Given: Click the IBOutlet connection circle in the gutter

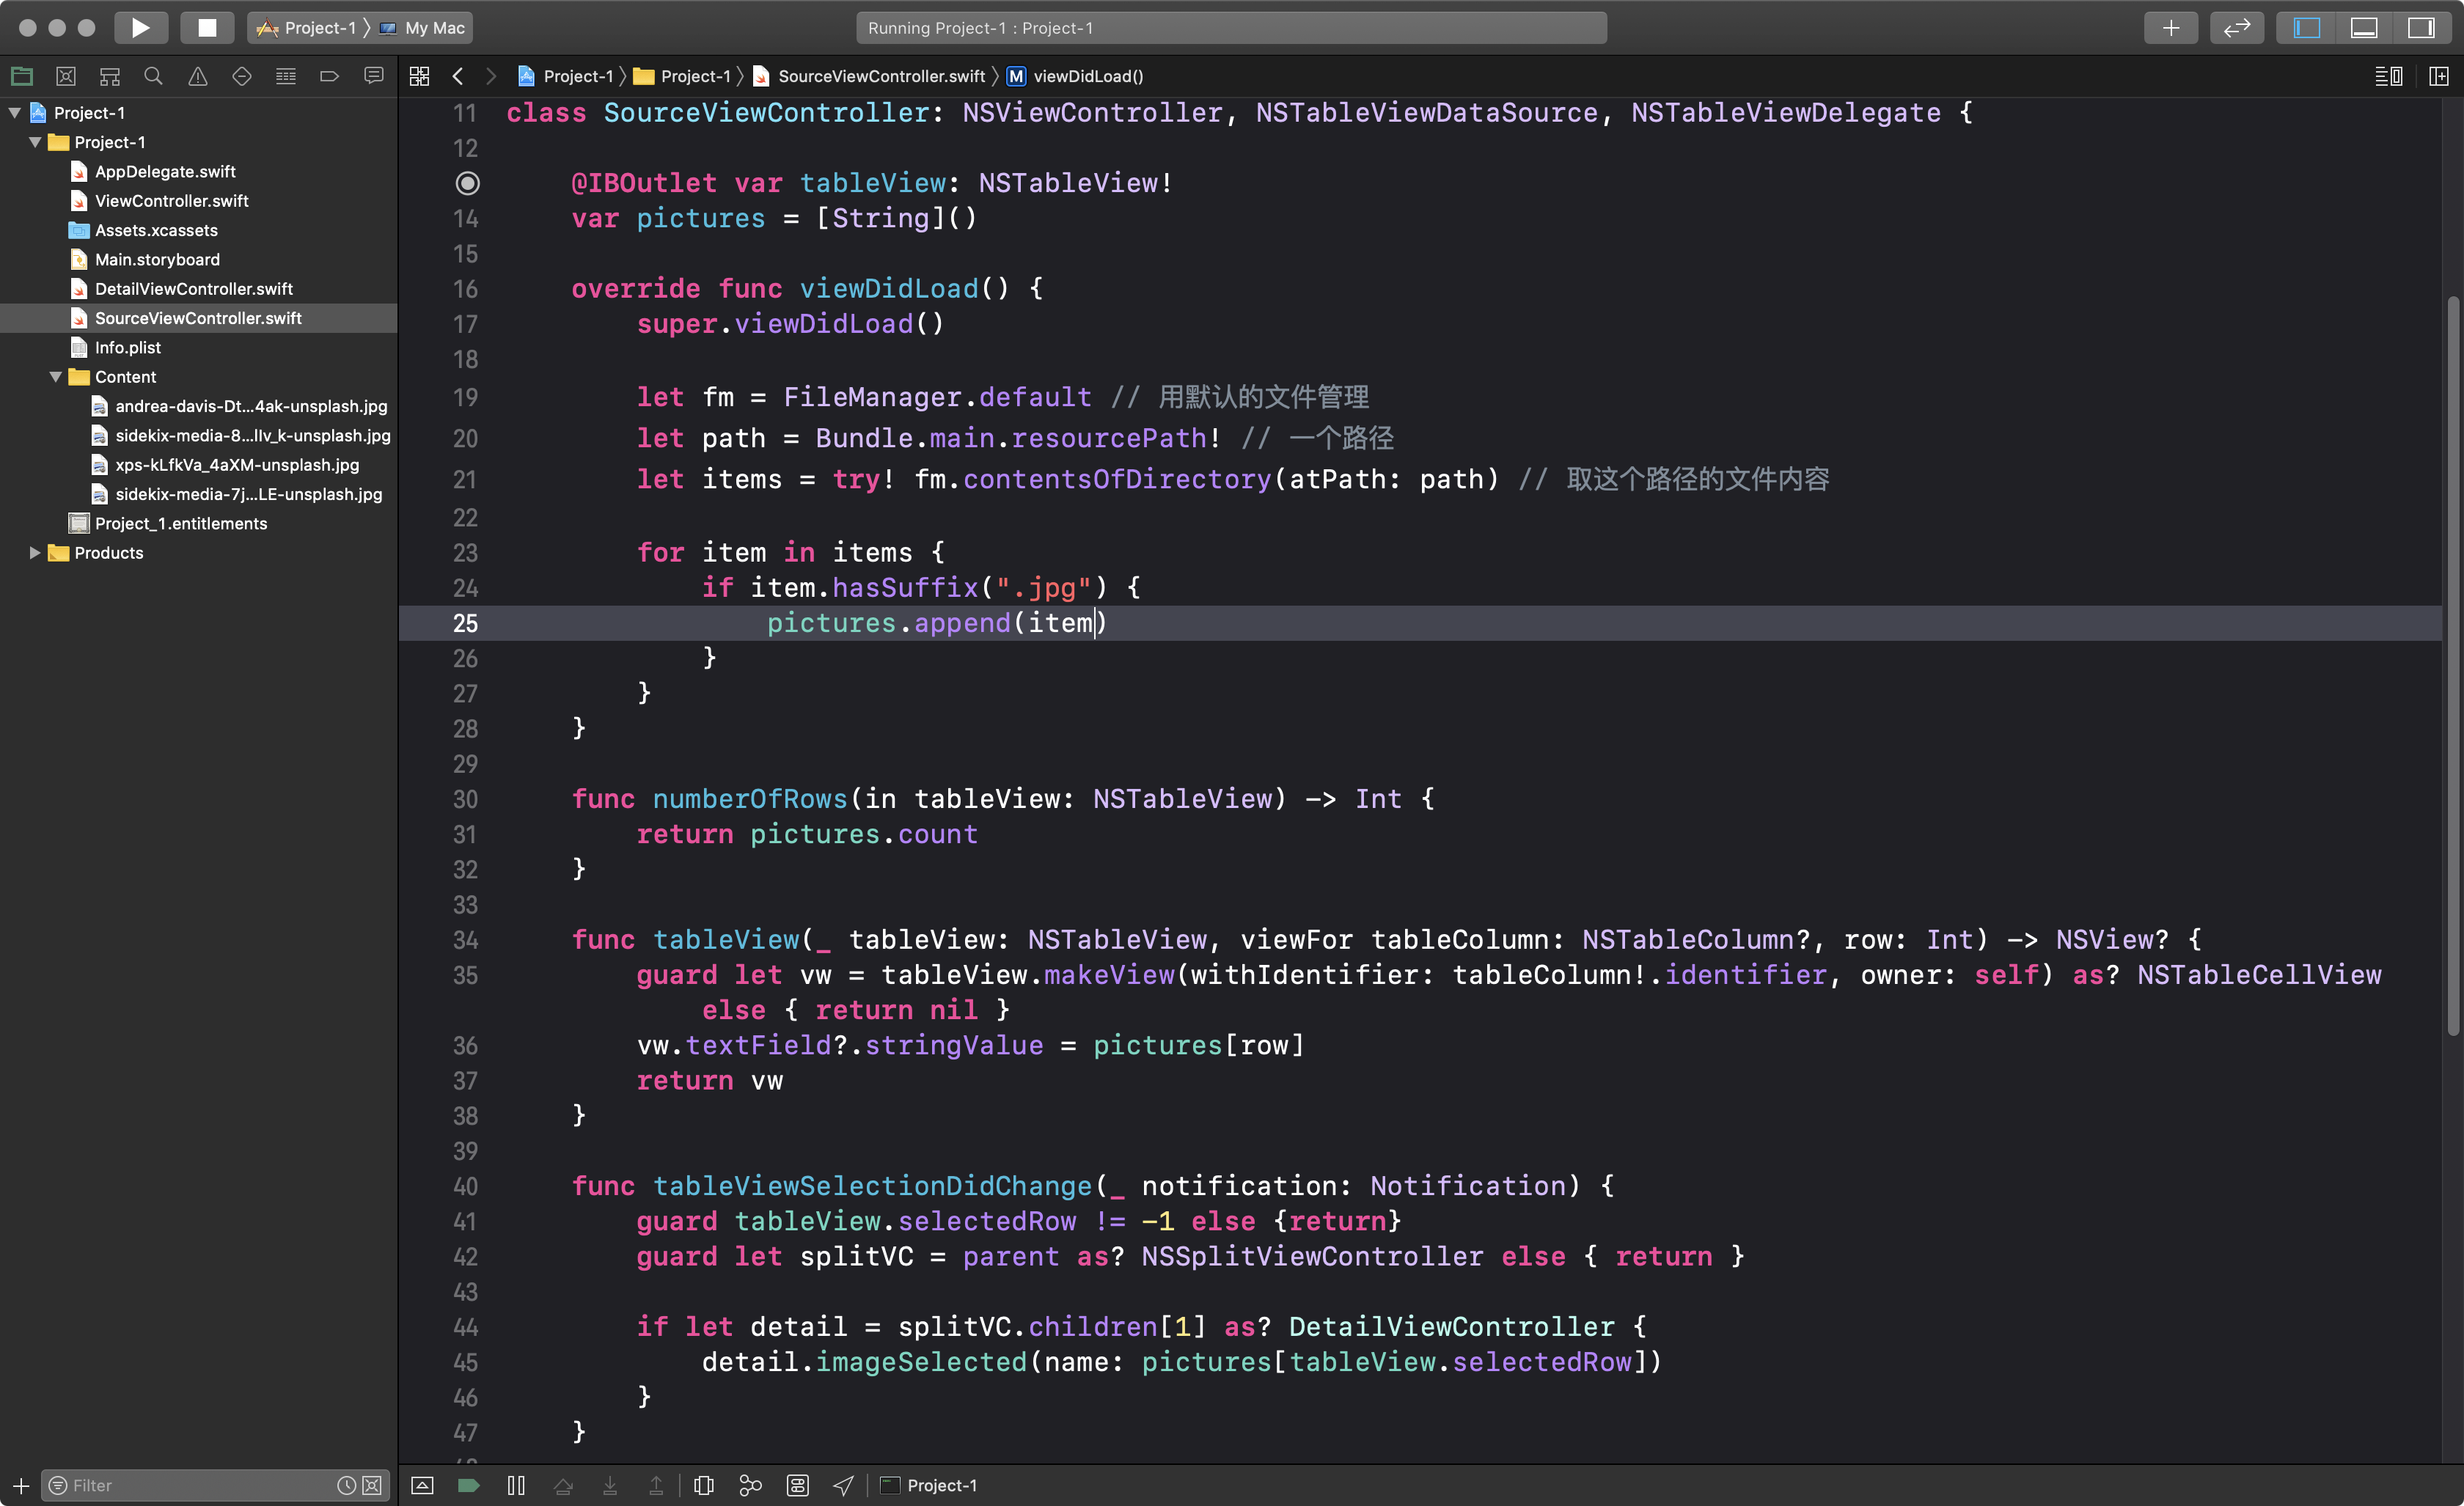Looking at the screenshot, I should click(x=467, y=183).
